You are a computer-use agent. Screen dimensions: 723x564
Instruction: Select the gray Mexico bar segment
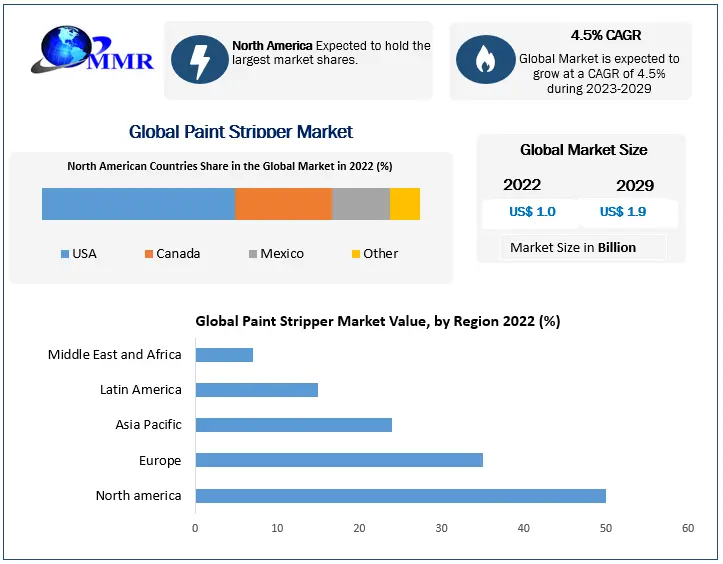click(x=360, y=204)
